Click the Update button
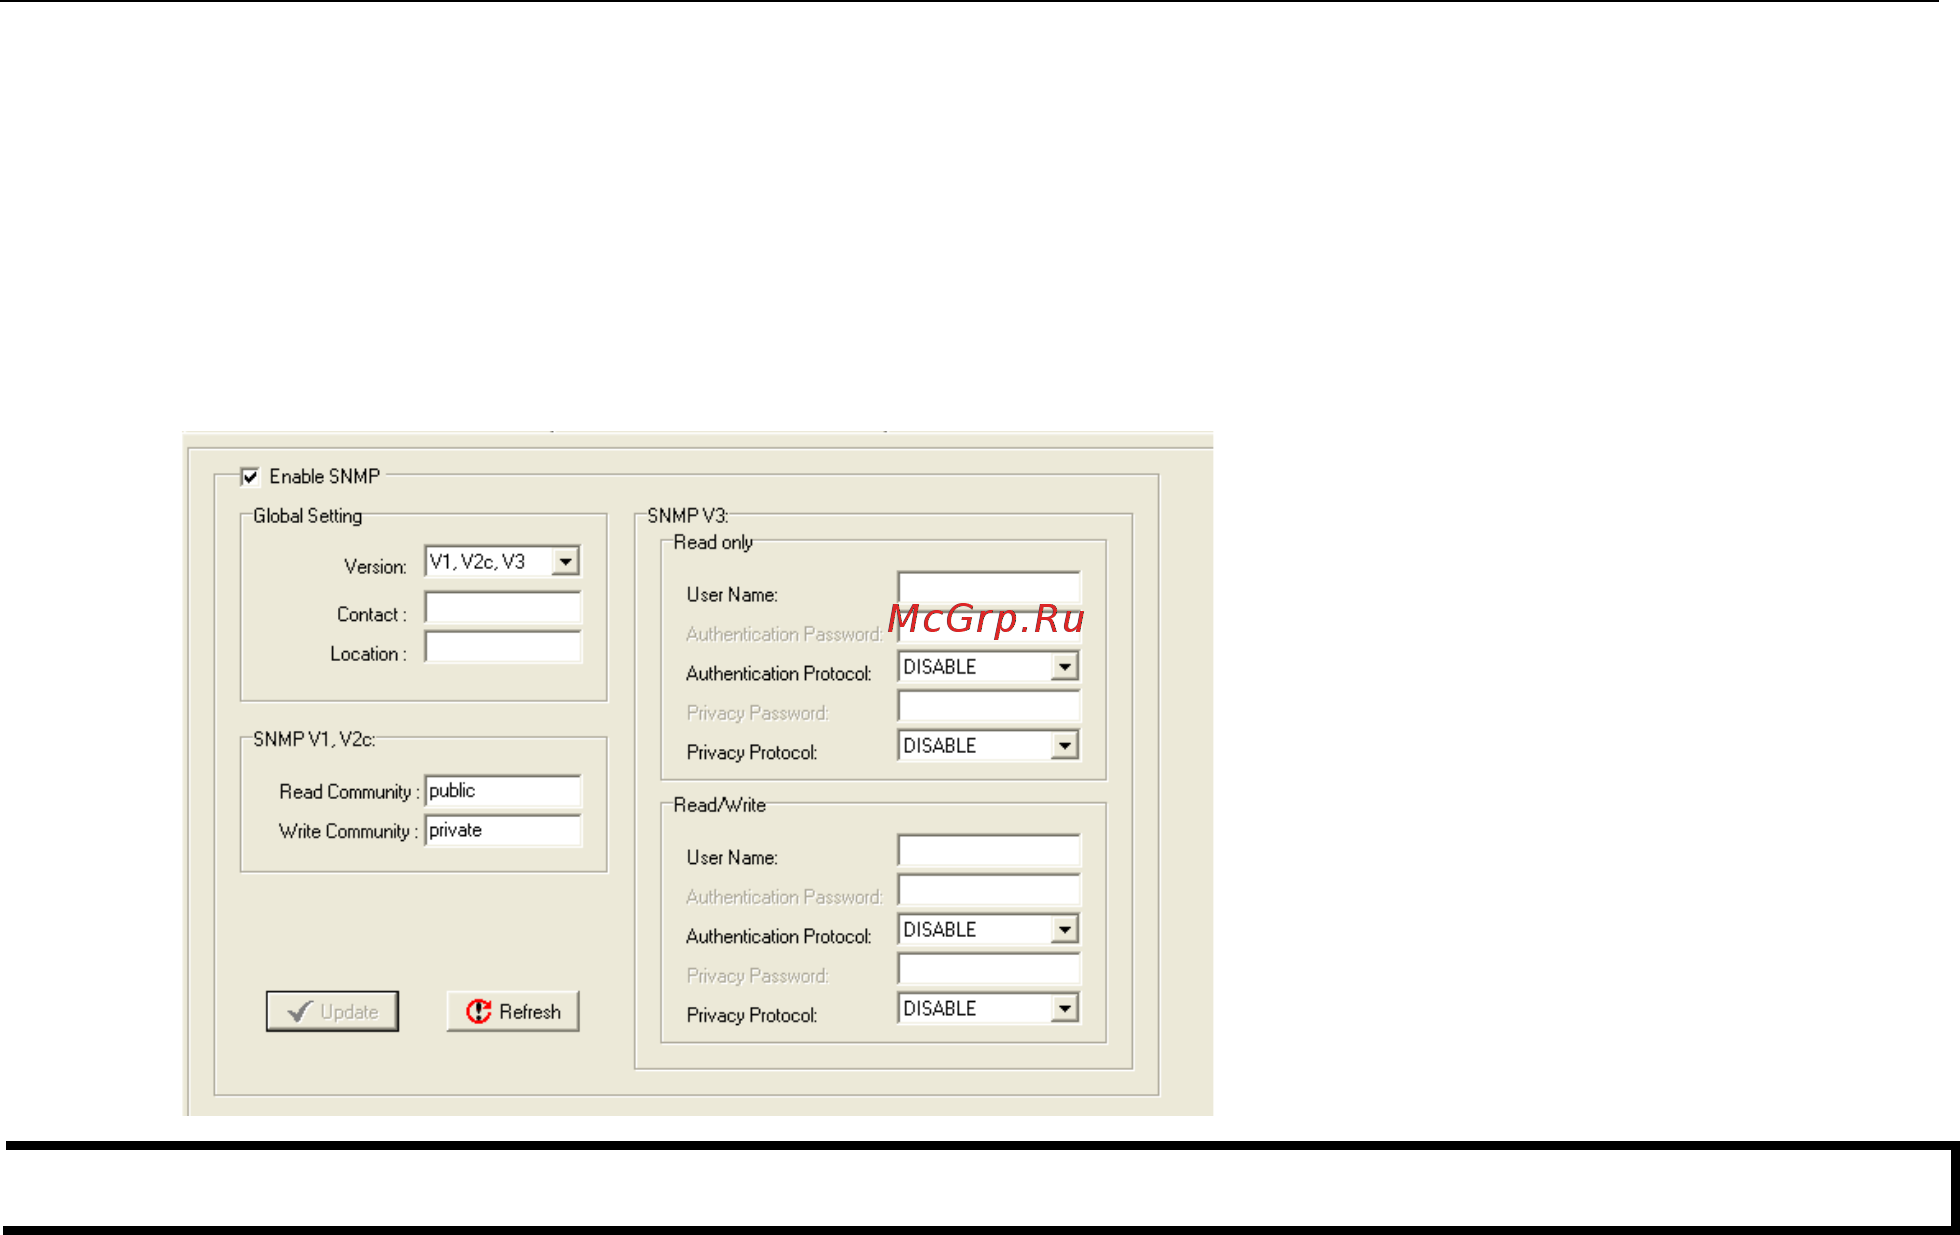Screen dimensions: 1960x1235 tap(332, 1011)
